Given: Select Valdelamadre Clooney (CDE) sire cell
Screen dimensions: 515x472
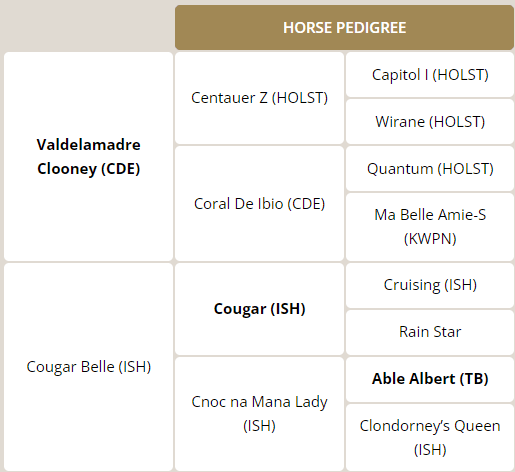Looking at the screenshot, I should 89,156.
